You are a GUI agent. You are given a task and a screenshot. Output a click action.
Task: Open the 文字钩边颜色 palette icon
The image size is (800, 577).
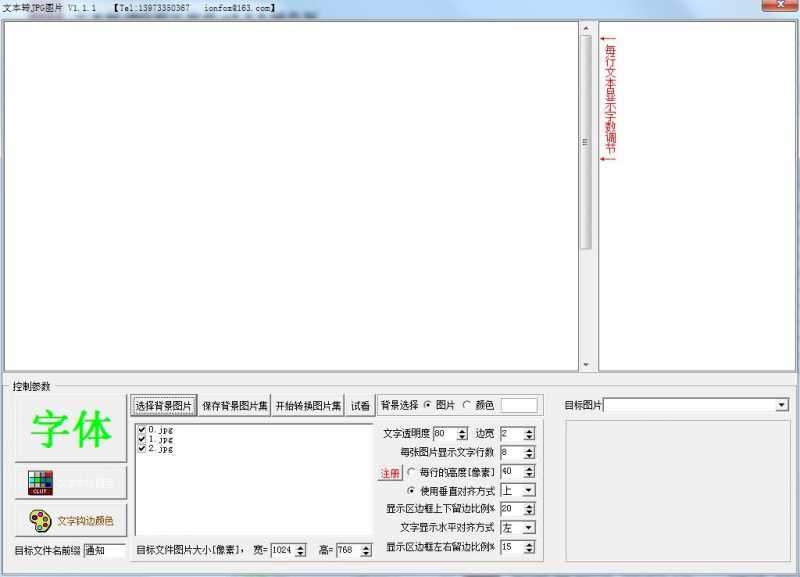click(x=40, y=520)
